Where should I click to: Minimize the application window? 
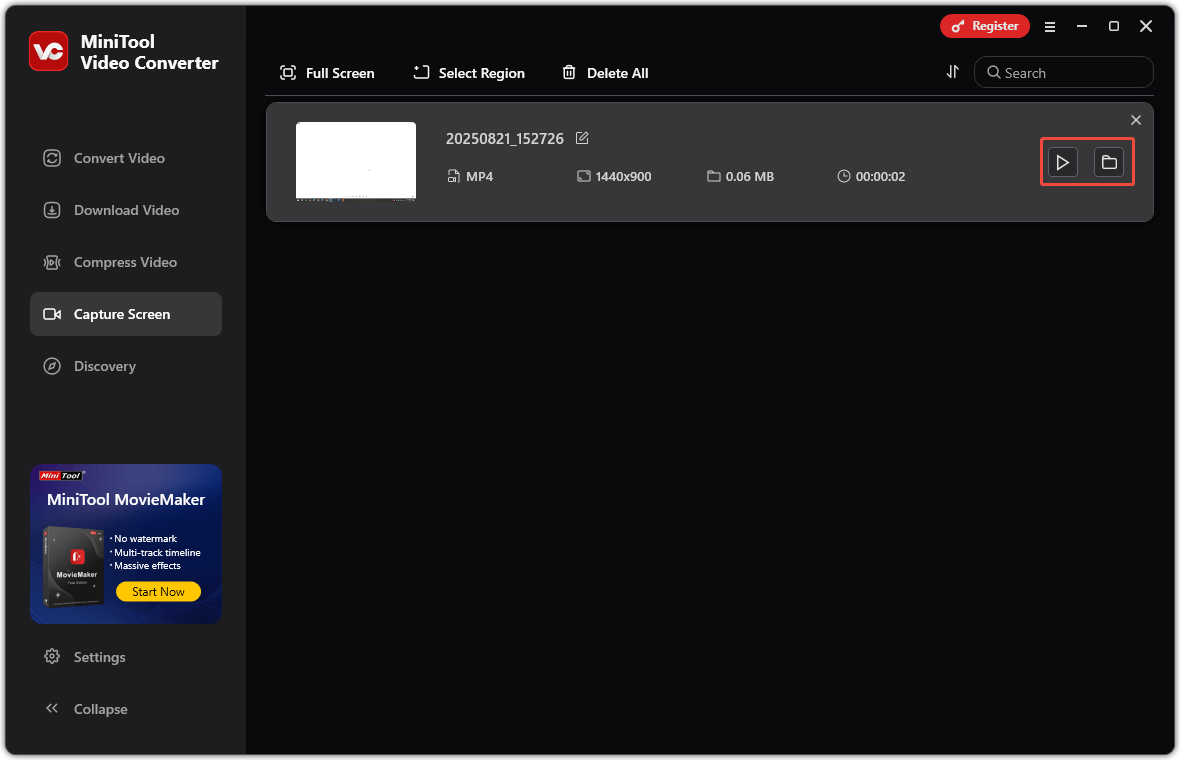[1081, 26]
